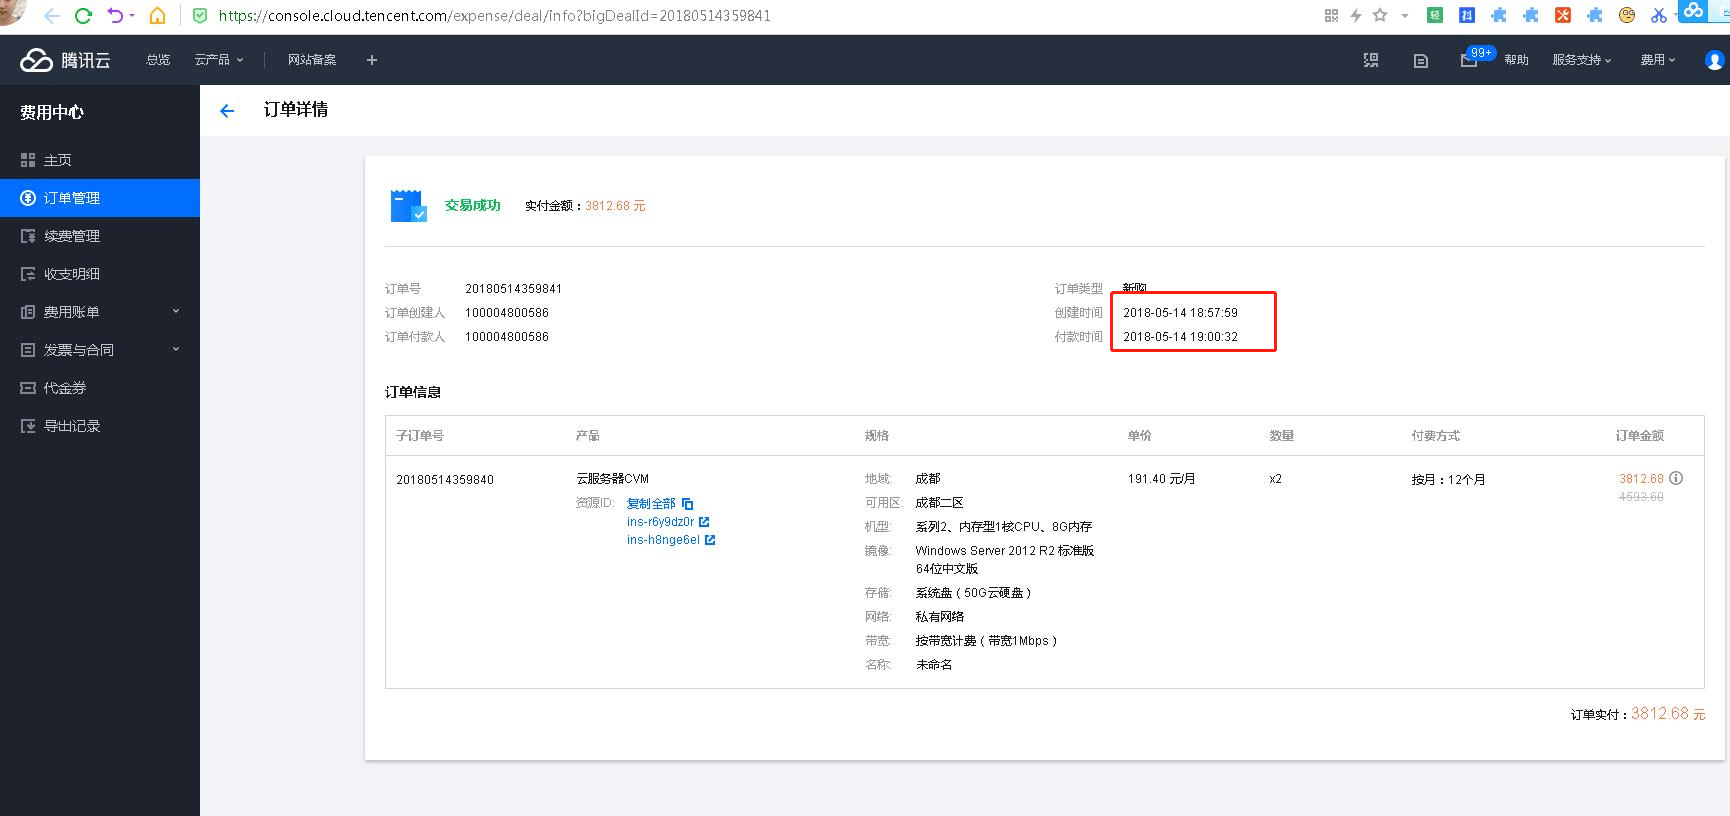
Task: Open external link icon for ins-r6y9dz0r
Action: (704, 522)
